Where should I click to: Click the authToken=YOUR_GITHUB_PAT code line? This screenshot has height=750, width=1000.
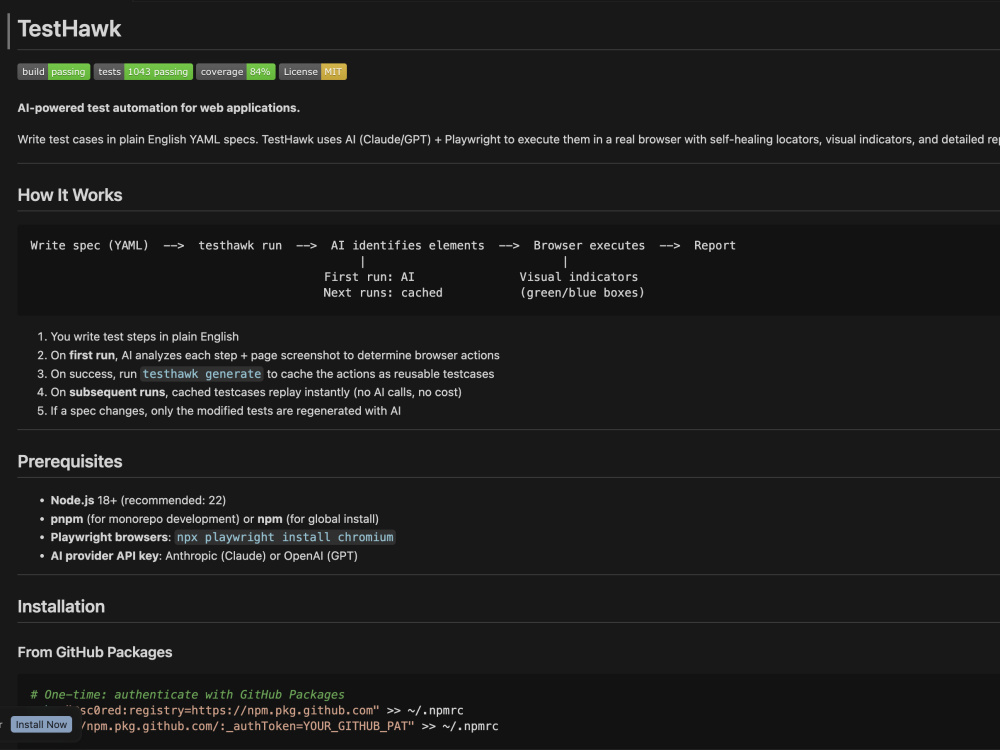(290, 726)
